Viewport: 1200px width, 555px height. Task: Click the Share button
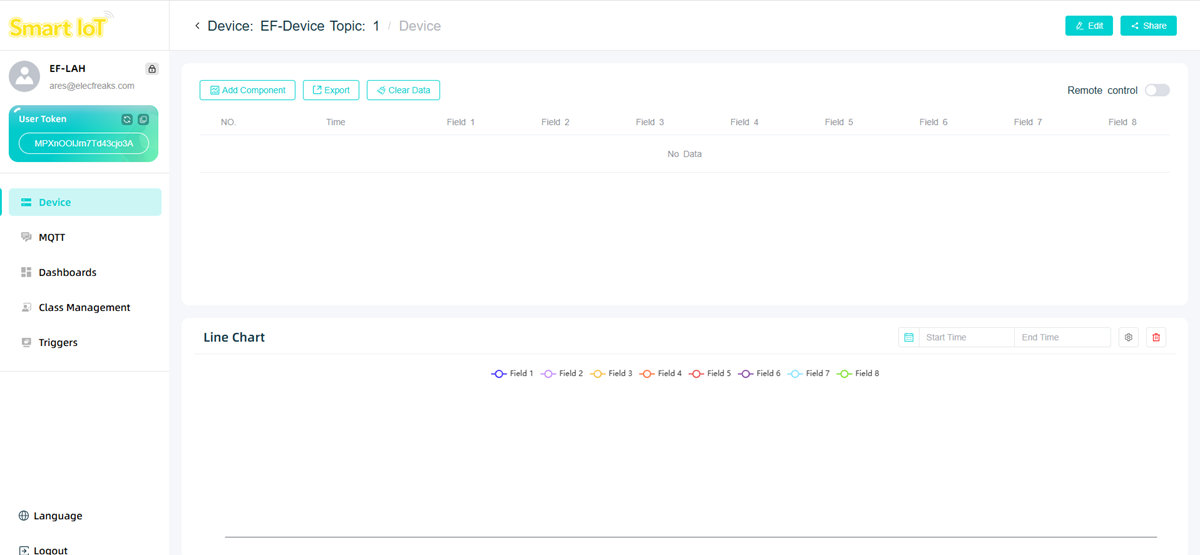coord(1148,26)
